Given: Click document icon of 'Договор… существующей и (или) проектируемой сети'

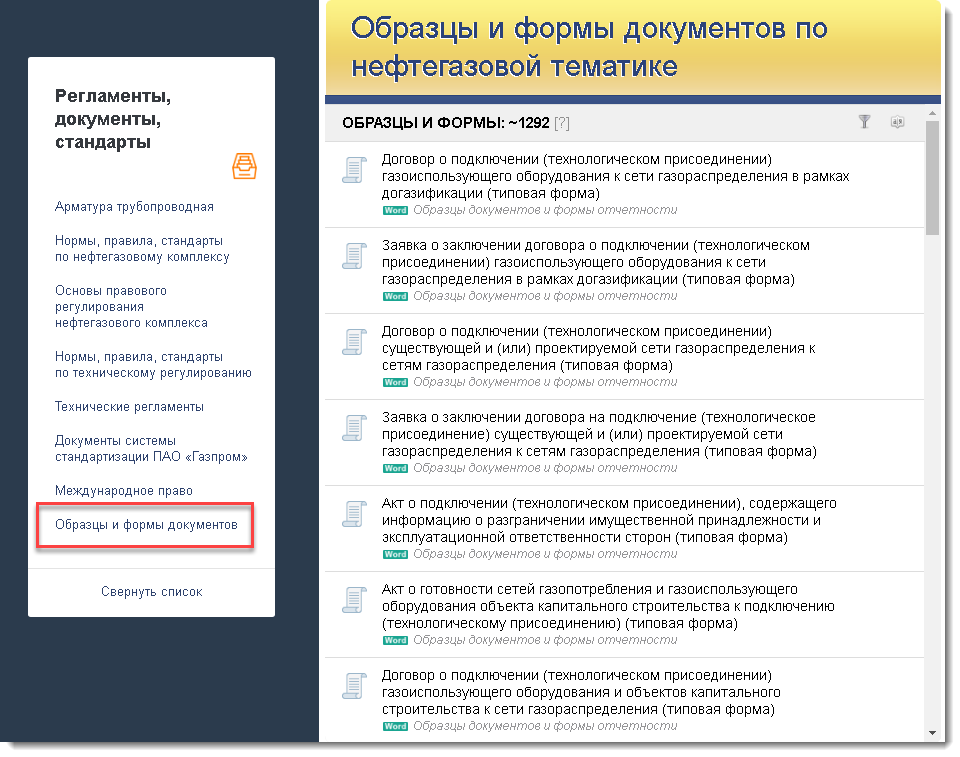Looking at the screenshot, I should point(354,342).
